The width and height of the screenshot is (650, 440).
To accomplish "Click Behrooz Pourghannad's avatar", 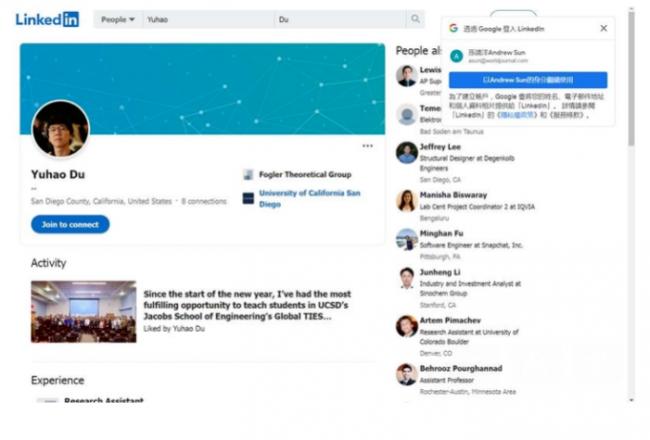I will (407, 374).
